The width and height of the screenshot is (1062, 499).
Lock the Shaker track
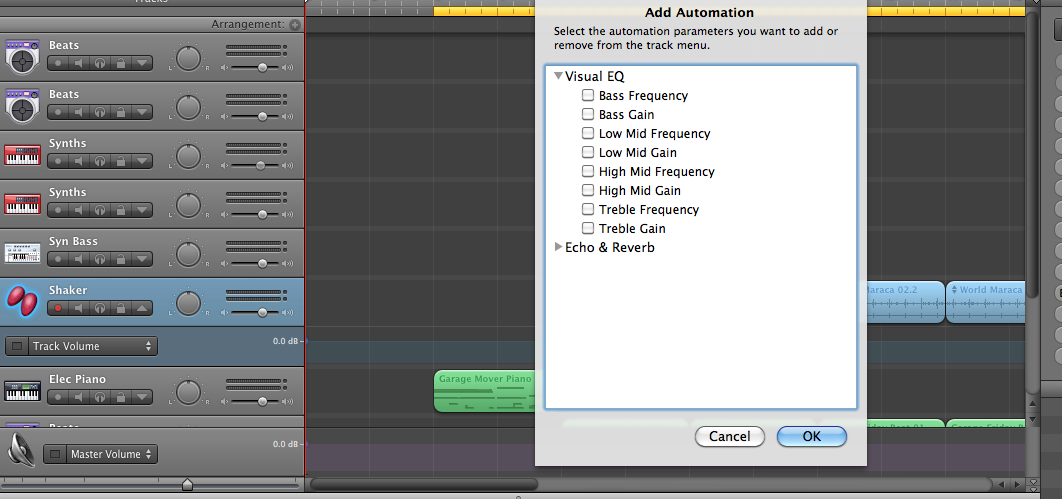[x=121, y=308]
